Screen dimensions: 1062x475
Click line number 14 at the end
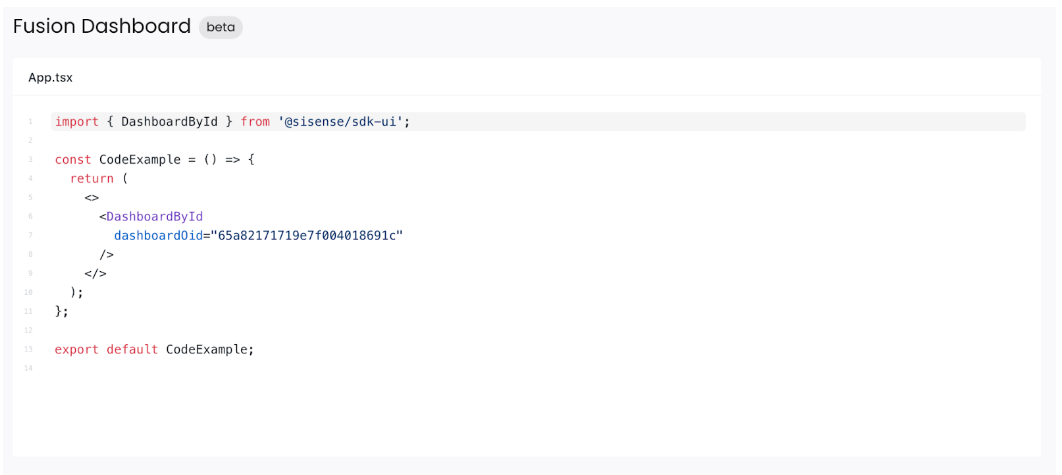[29, 369]
